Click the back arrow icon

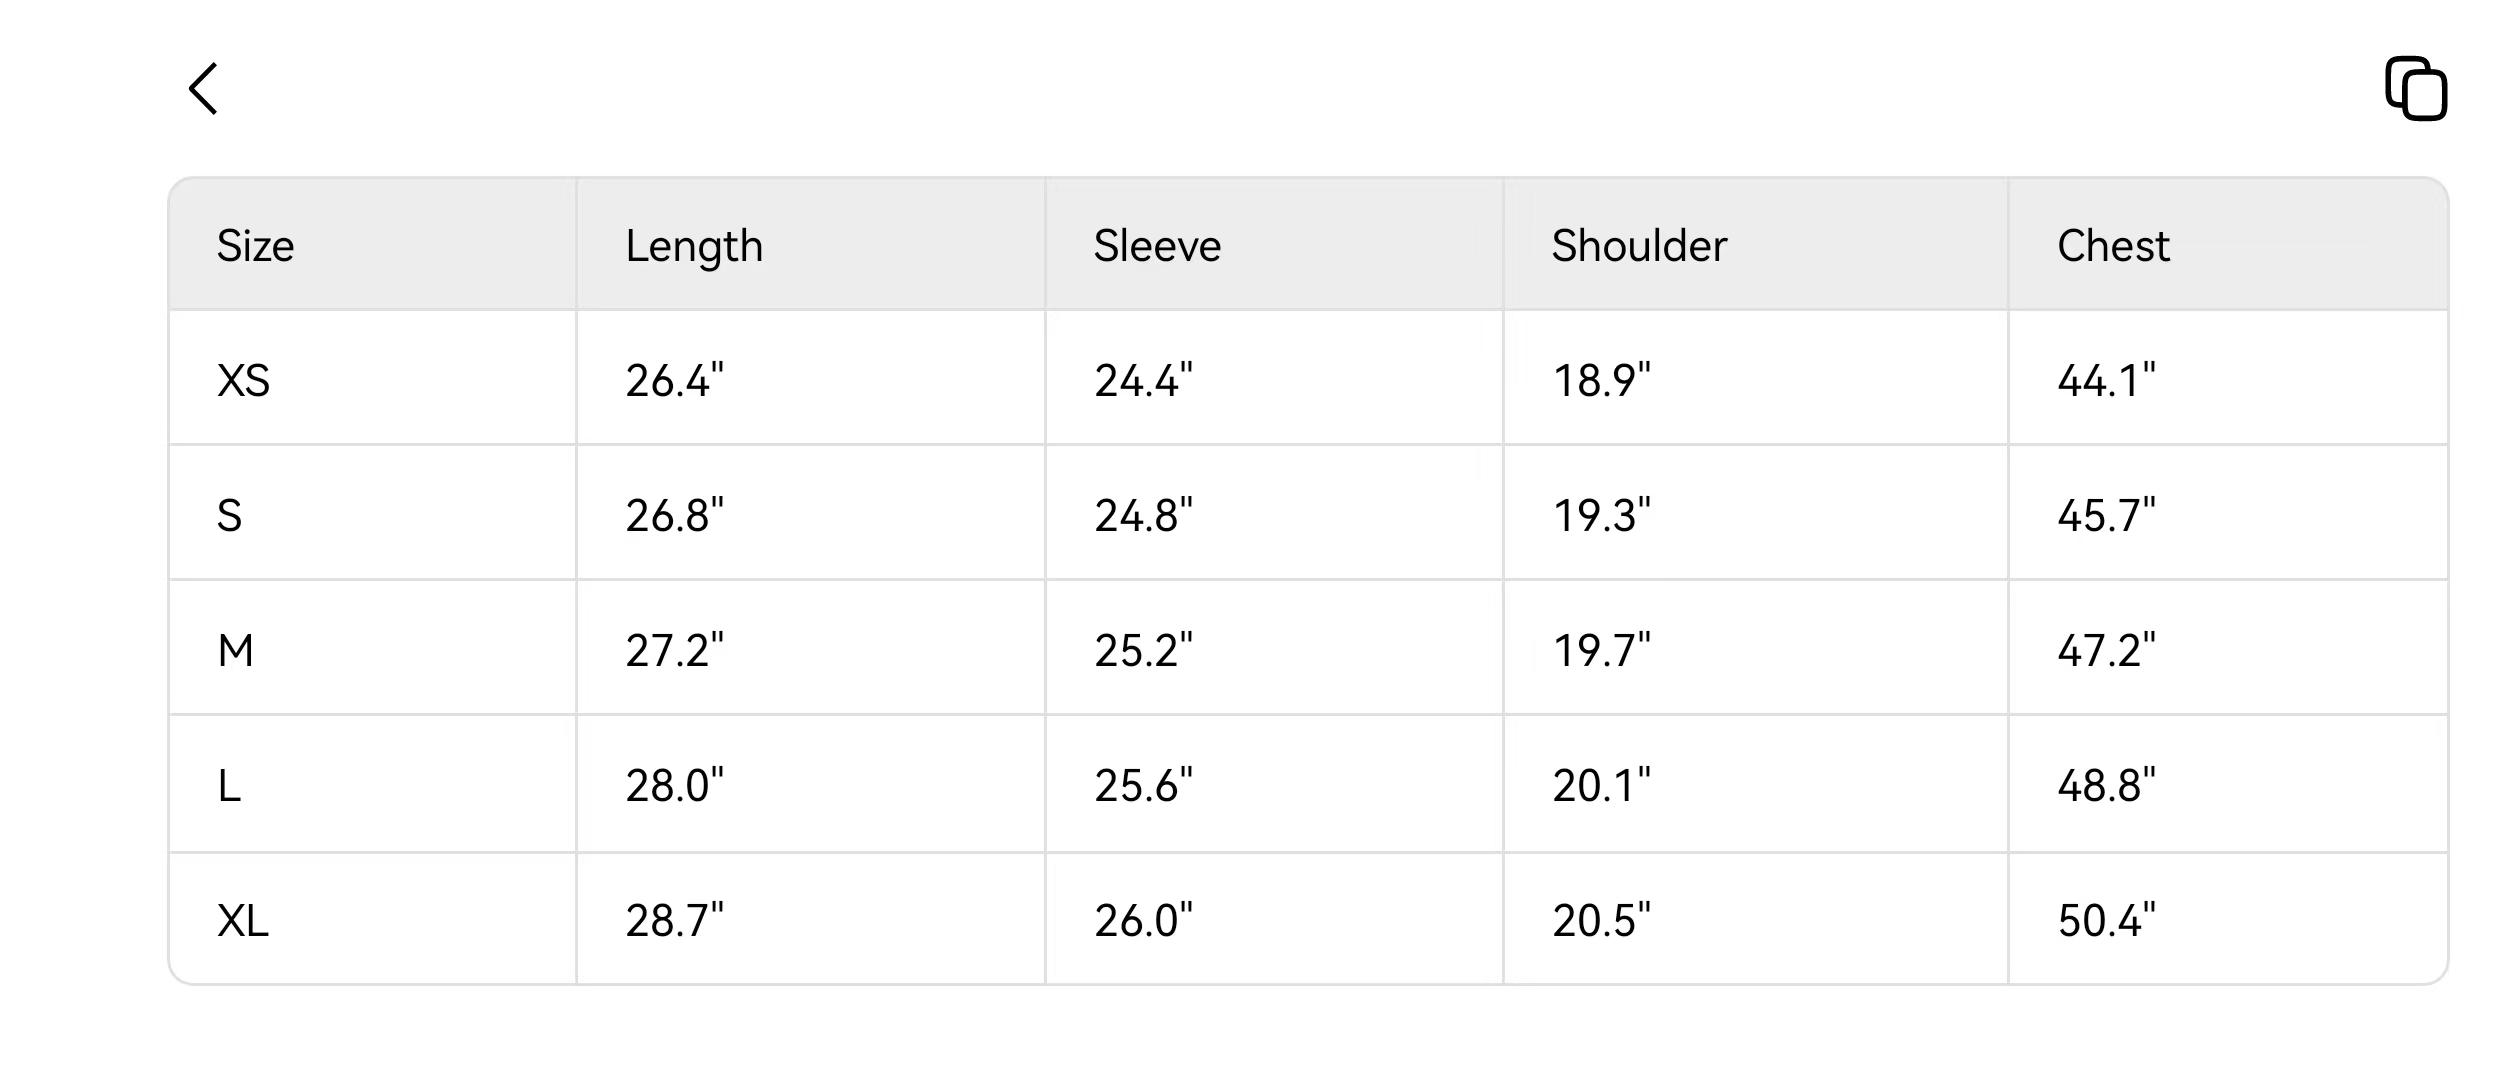(204, 89)
